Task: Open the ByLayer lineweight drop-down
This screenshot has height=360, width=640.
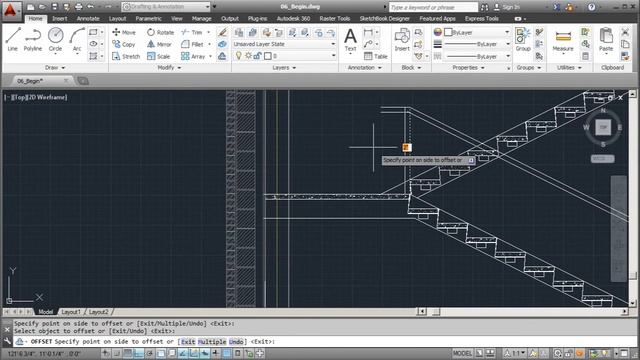Action: (477, 44)
